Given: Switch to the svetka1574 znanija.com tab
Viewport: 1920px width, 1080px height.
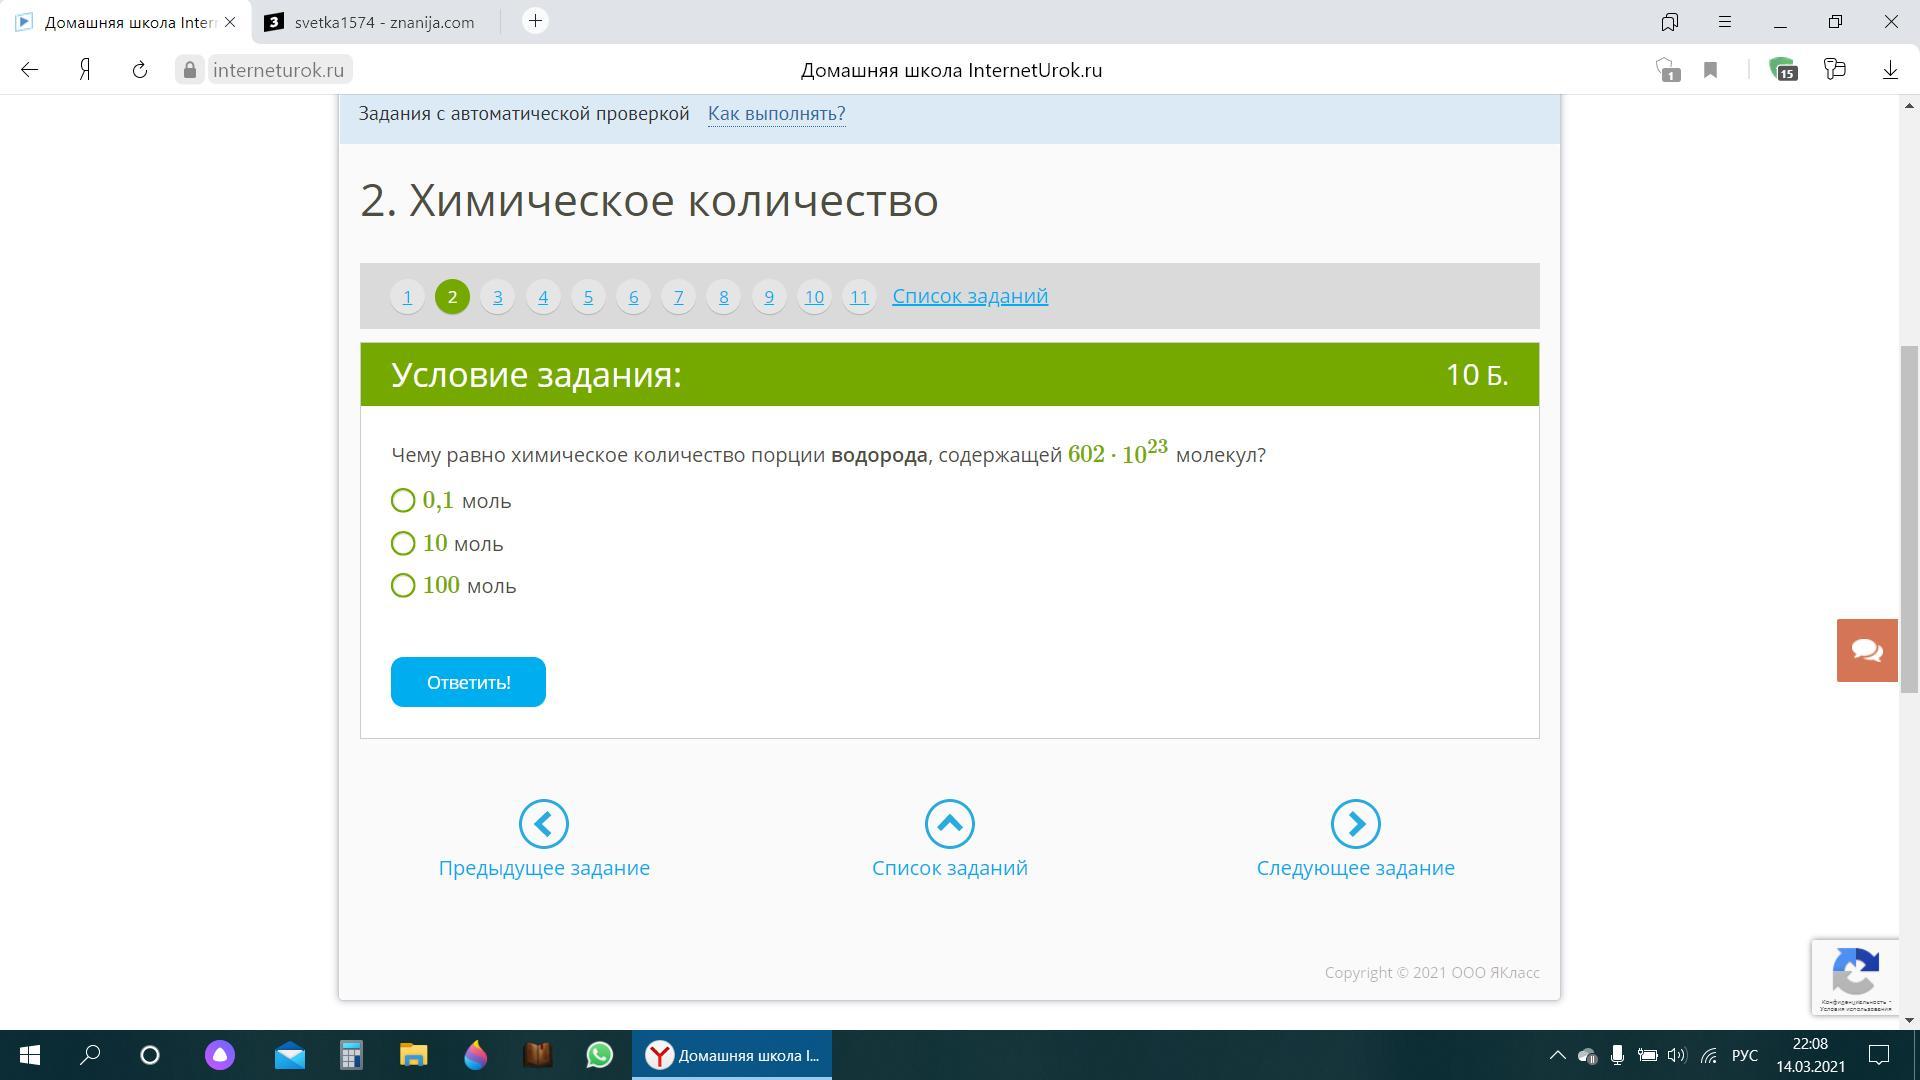Looking at the screenshot, I should 383,22.
